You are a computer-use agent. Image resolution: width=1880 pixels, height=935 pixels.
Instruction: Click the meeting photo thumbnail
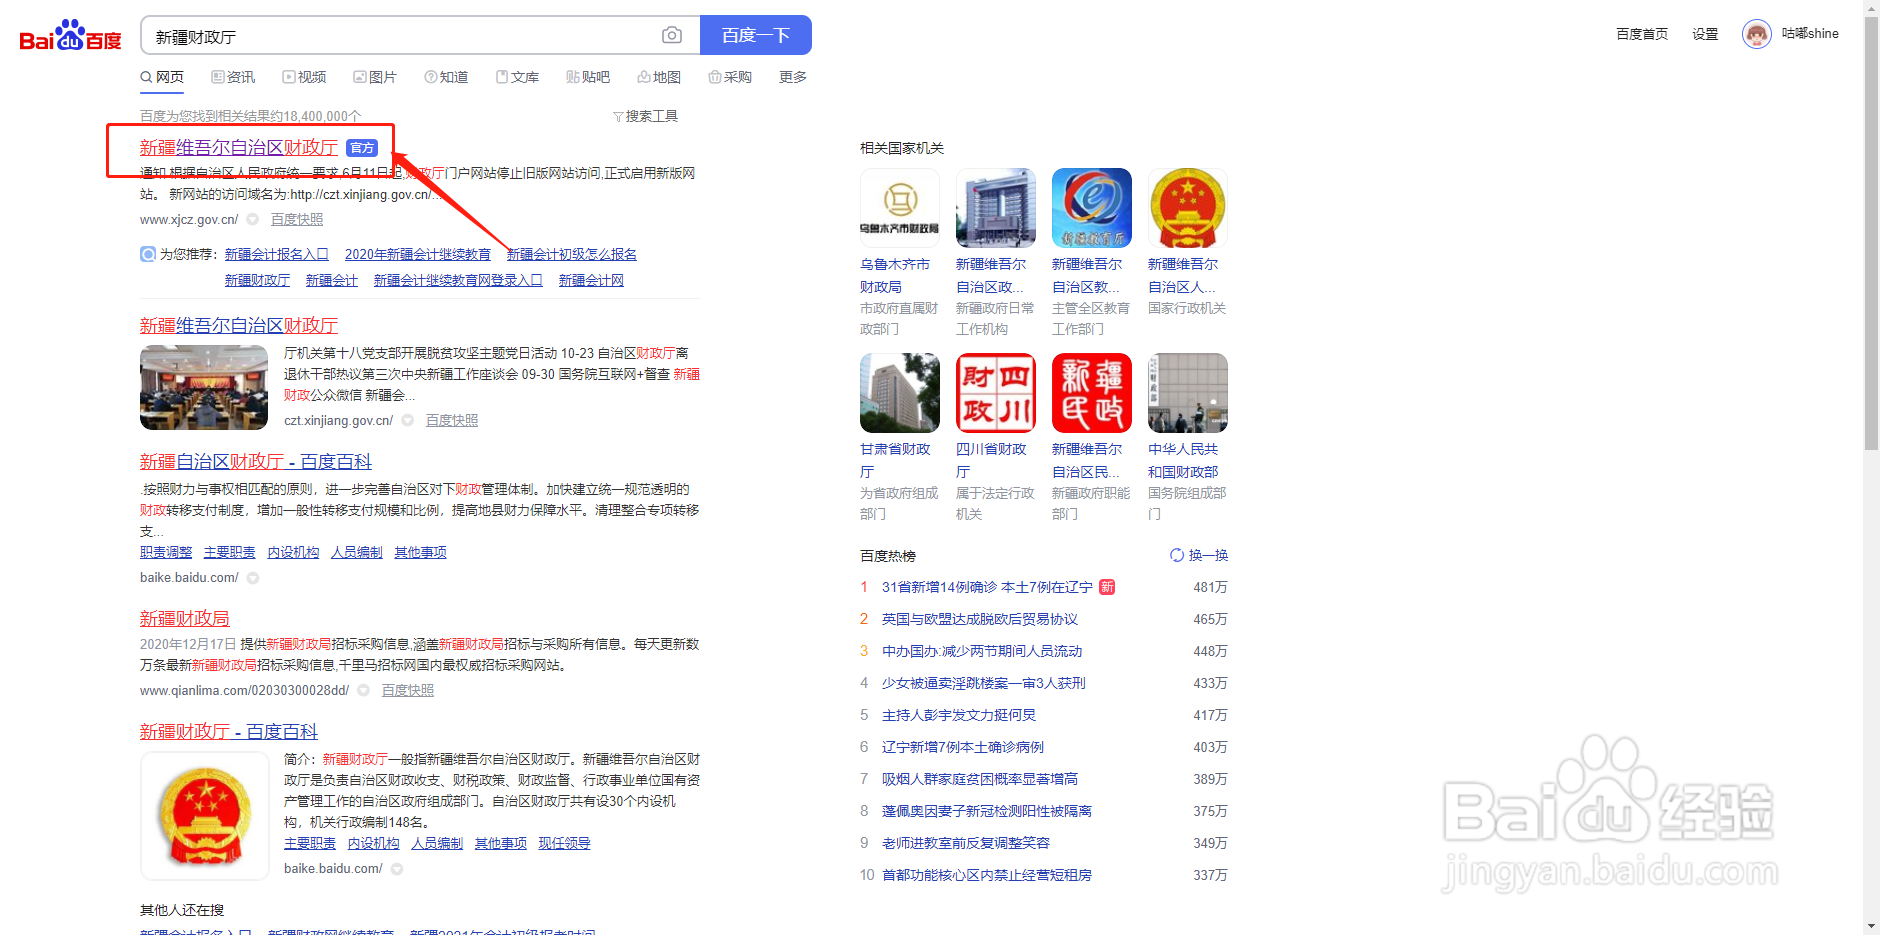(204, 387)
